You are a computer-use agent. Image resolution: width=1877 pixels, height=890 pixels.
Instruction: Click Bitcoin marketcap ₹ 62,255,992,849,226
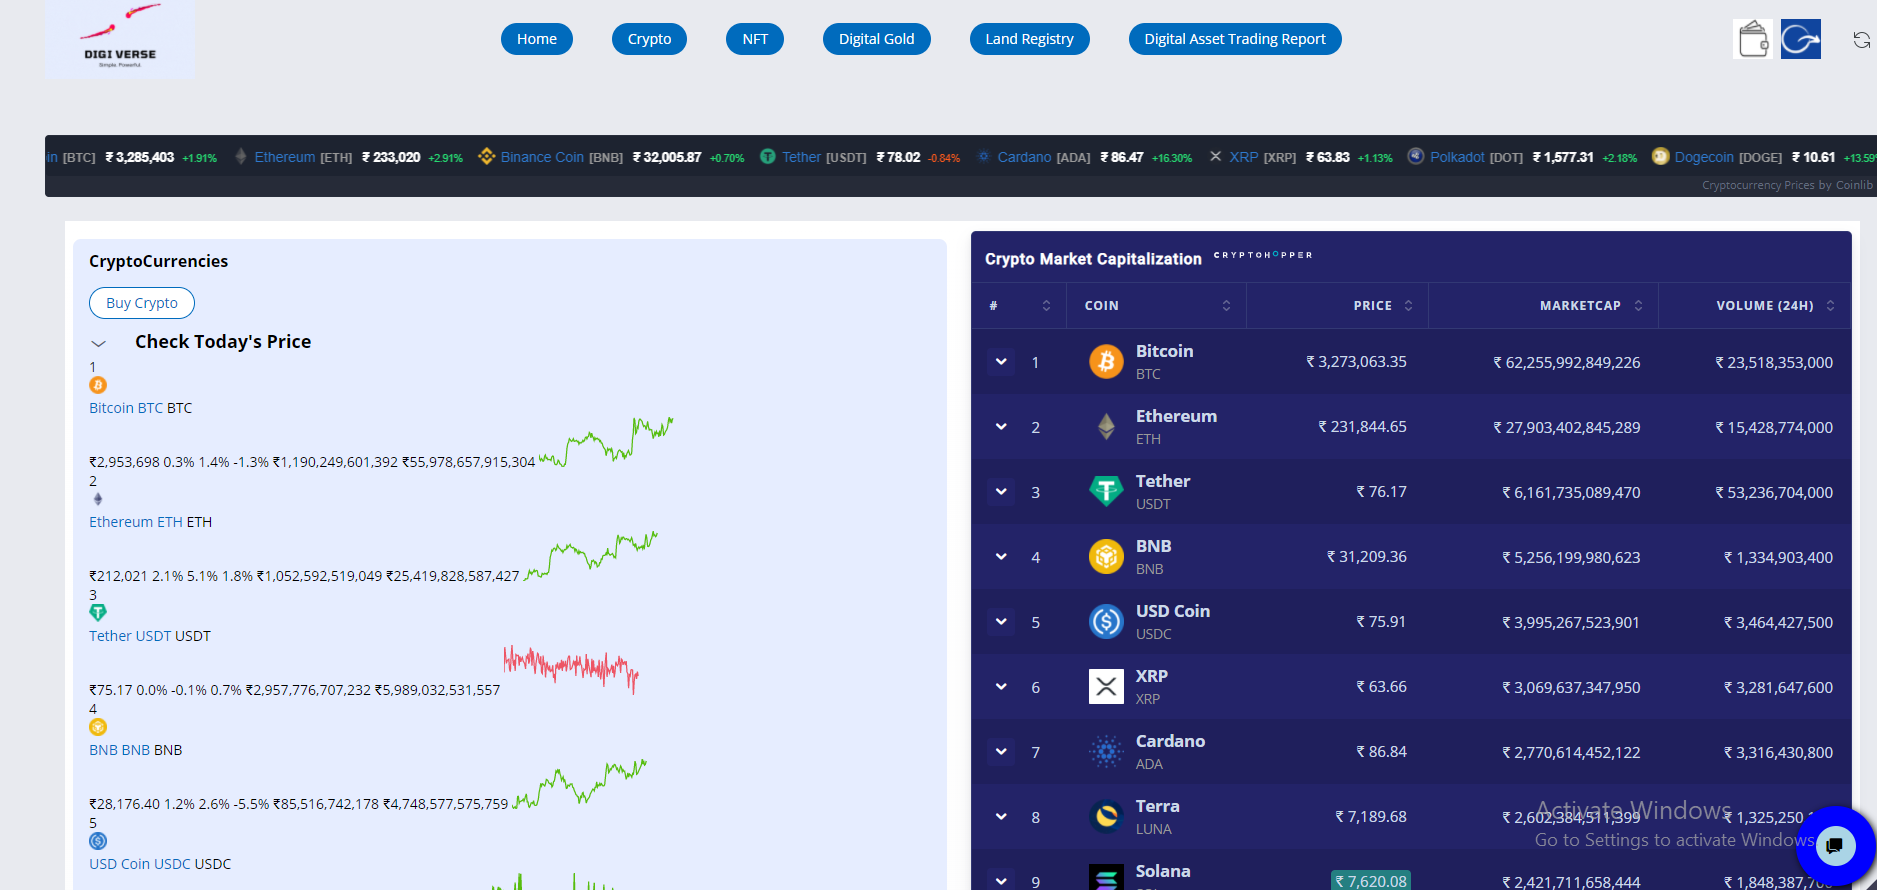point(1567,362)
